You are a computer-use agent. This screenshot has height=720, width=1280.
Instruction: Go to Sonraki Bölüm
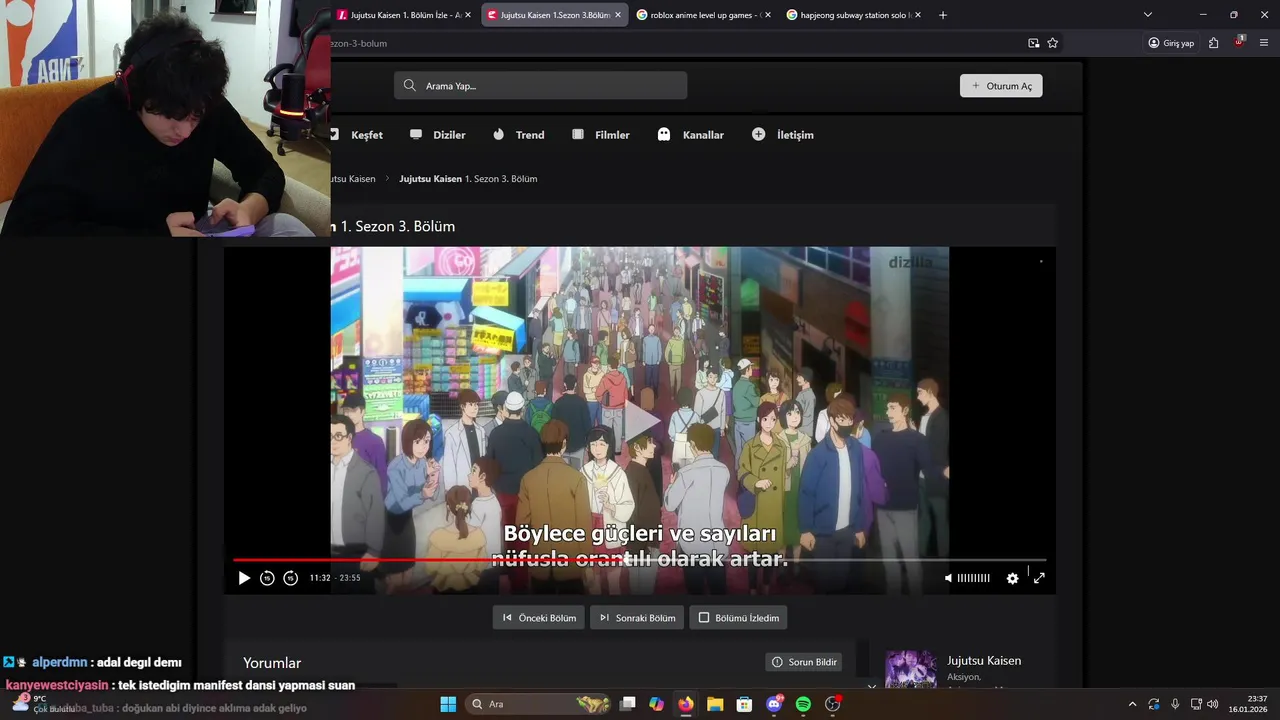tap(637, 618)
